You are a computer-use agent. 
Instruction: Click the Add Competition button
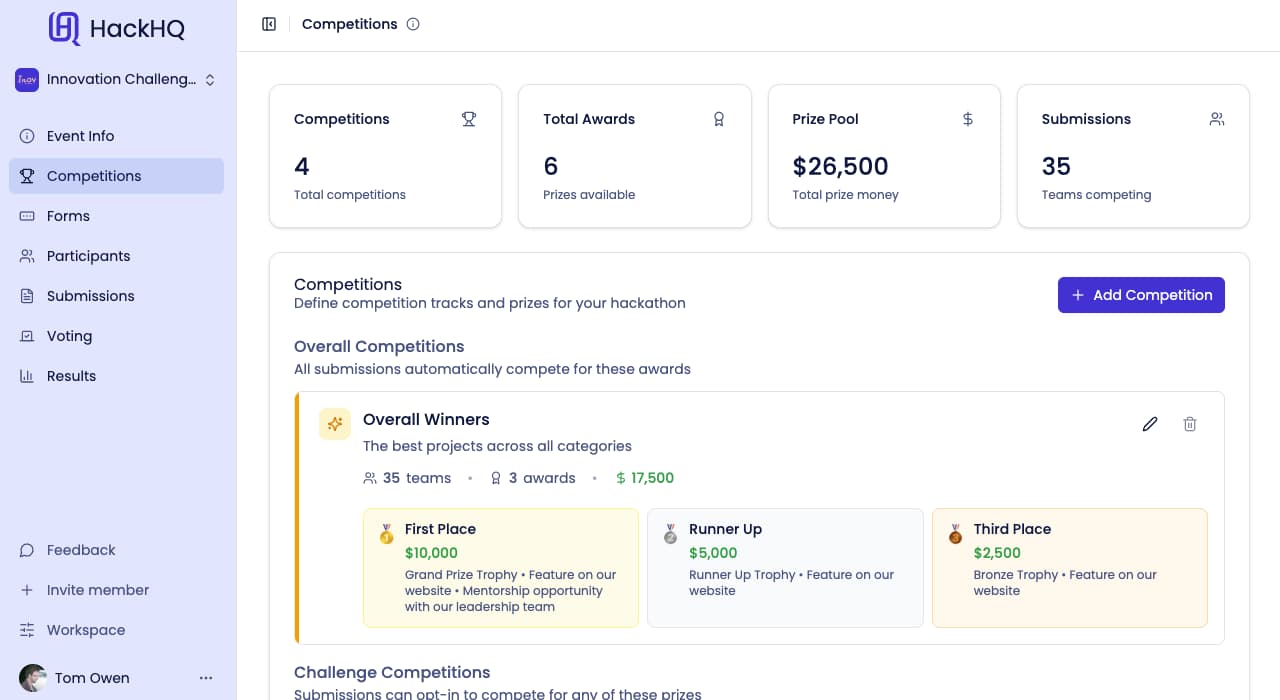pos(1141,295)
